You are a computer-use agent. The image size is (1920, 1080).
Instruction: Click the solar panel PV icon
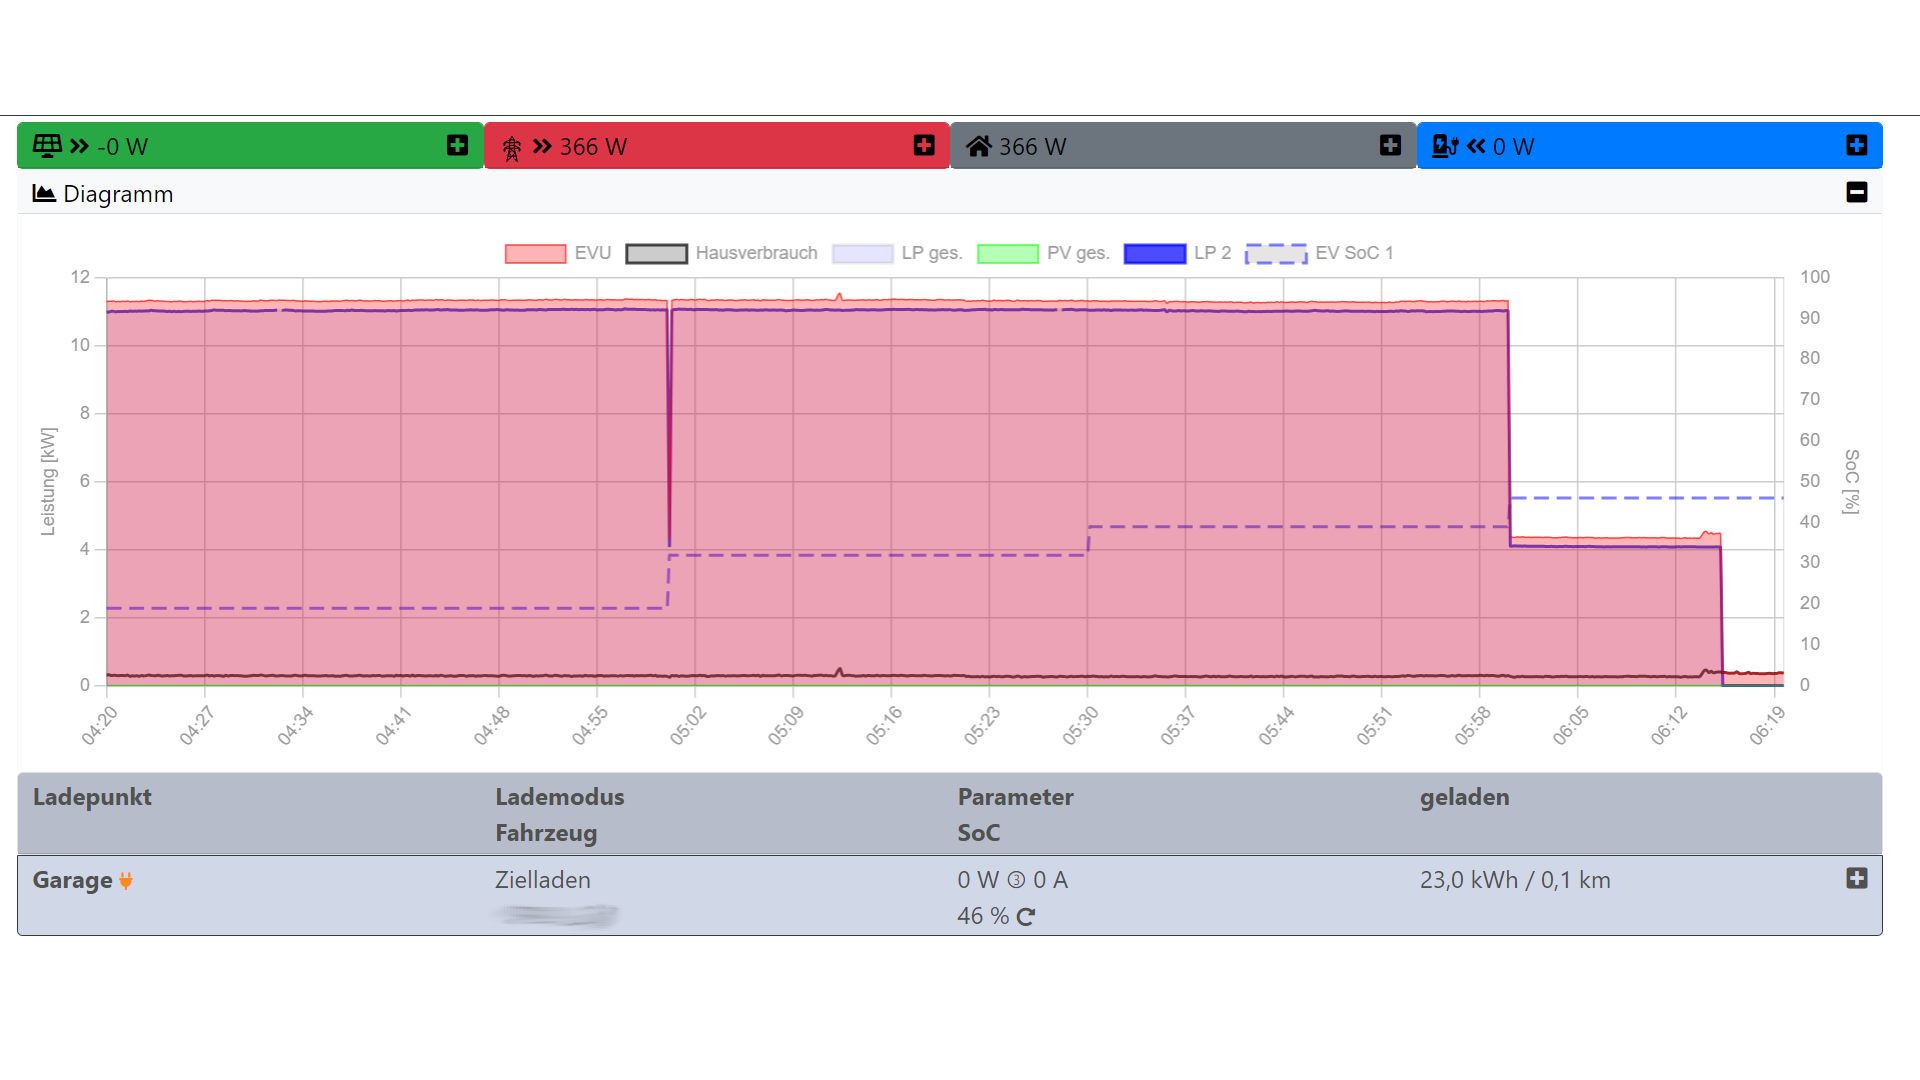tap(47, 146)
